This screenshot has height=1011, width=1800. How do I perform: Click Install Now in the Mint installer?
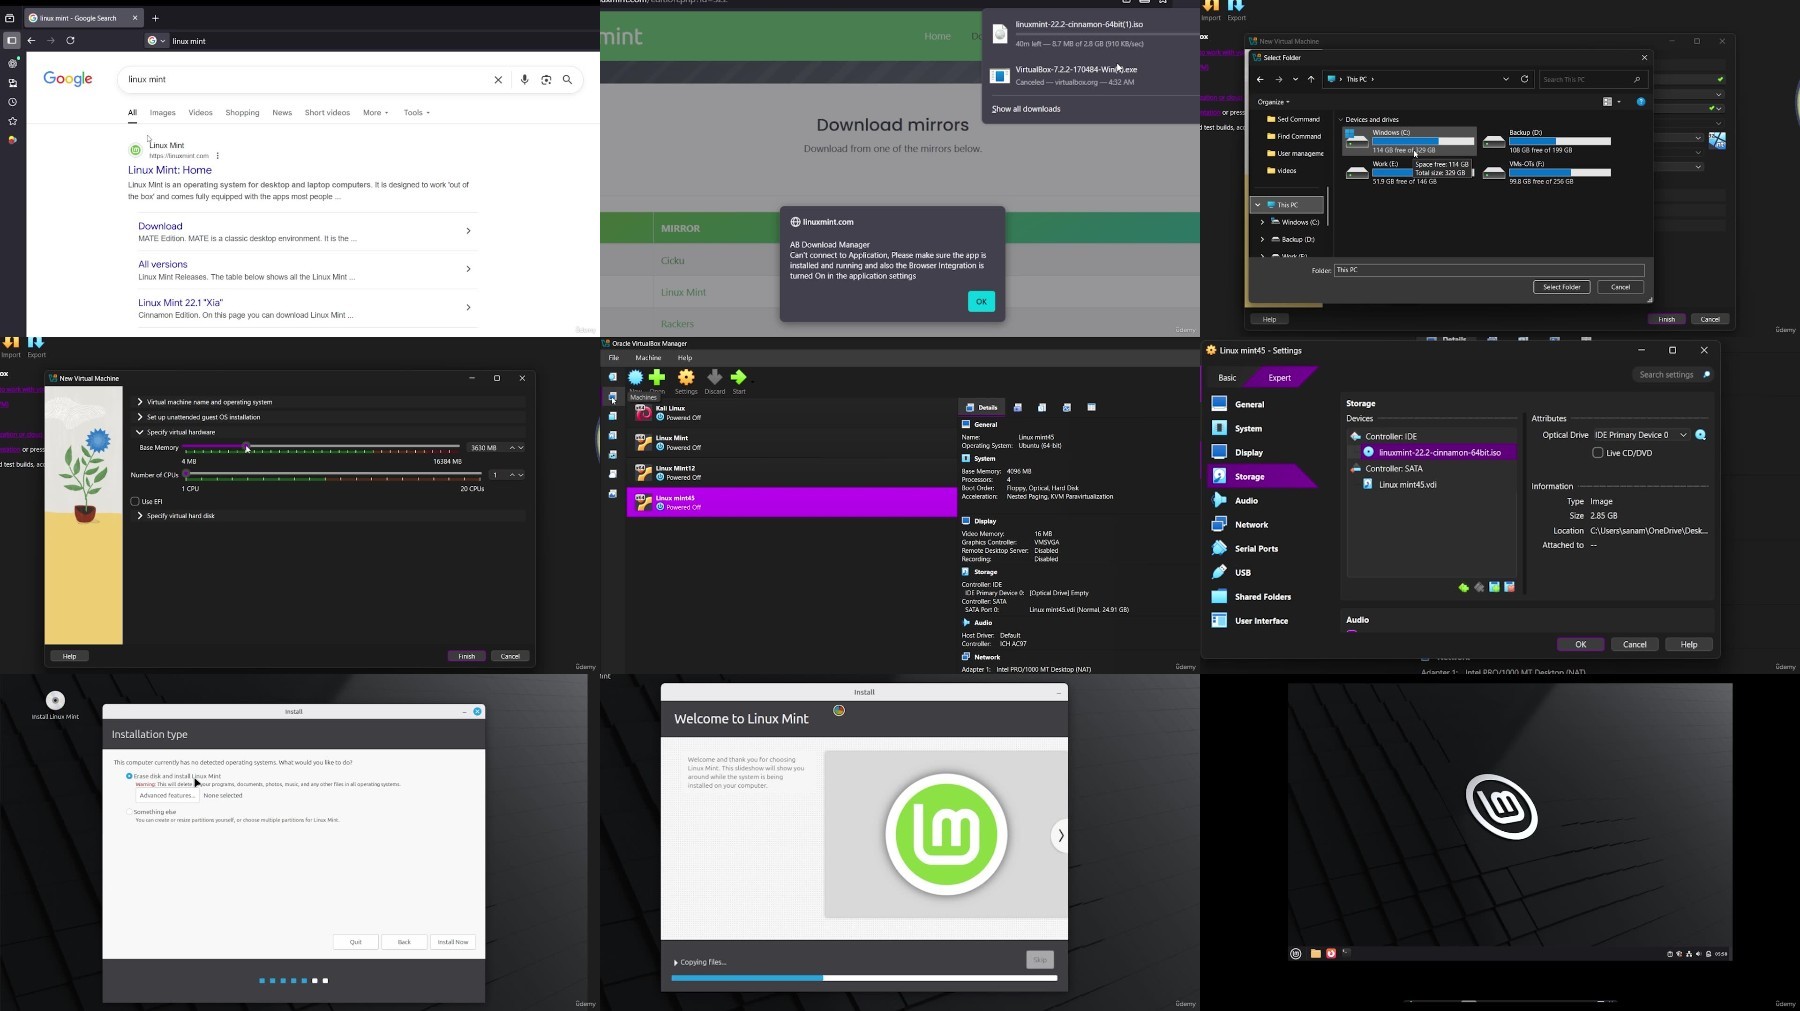point(453,942)
